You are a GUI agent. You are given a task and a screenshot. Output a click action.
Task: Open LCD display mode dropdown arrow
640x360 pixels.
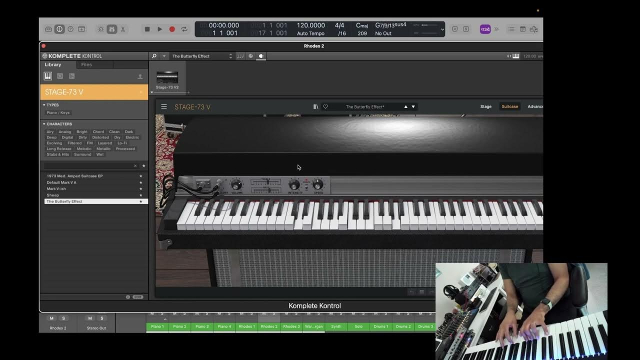pos(442,29)
